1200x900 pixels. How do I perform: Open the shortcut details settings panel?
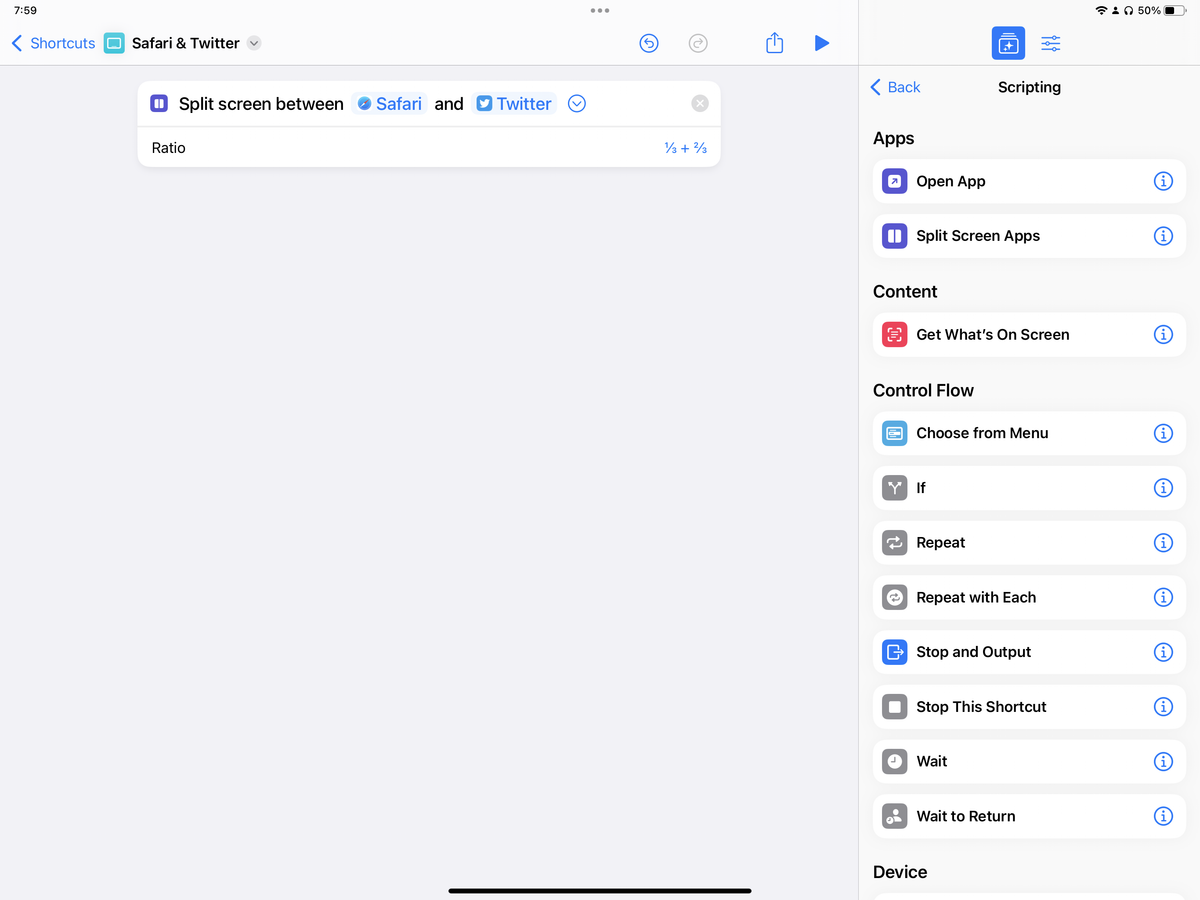[1050, 43]
